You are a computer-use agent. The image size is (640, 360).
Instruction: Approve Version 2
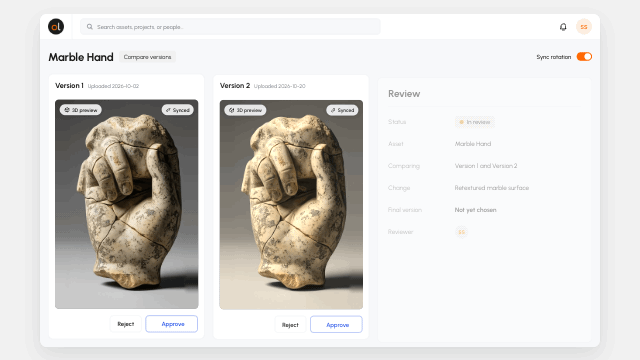pos(336,325)
